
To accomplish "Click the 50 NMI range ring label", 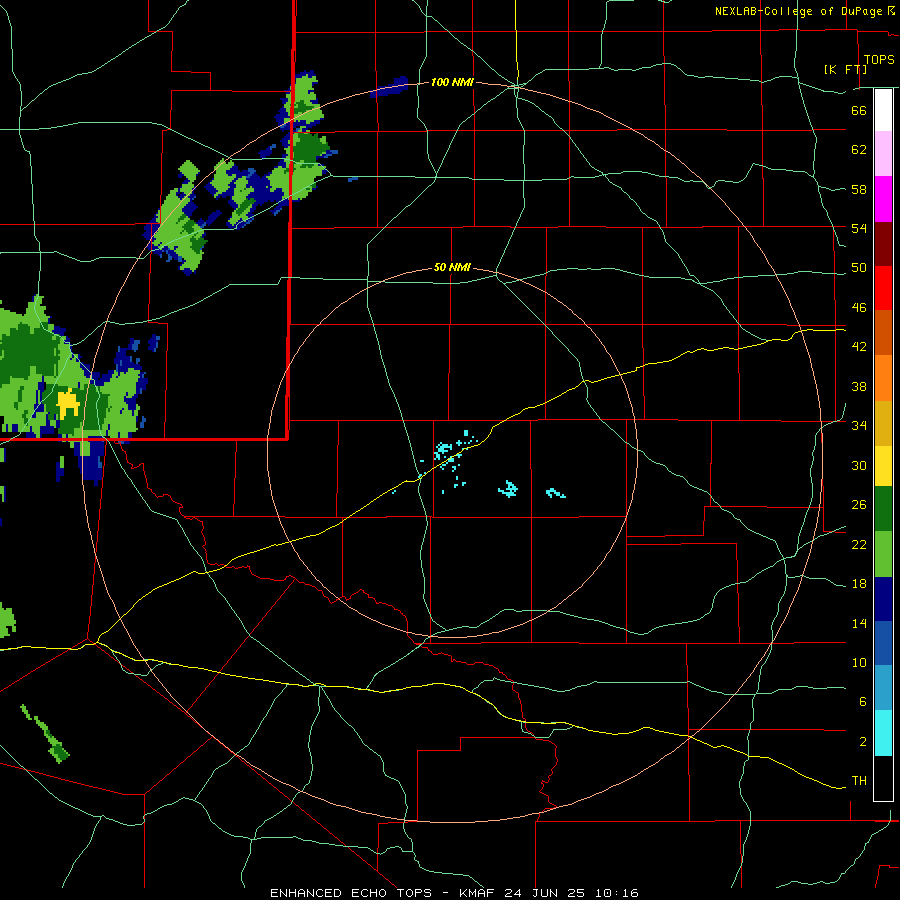I will [x=452, y=267].
